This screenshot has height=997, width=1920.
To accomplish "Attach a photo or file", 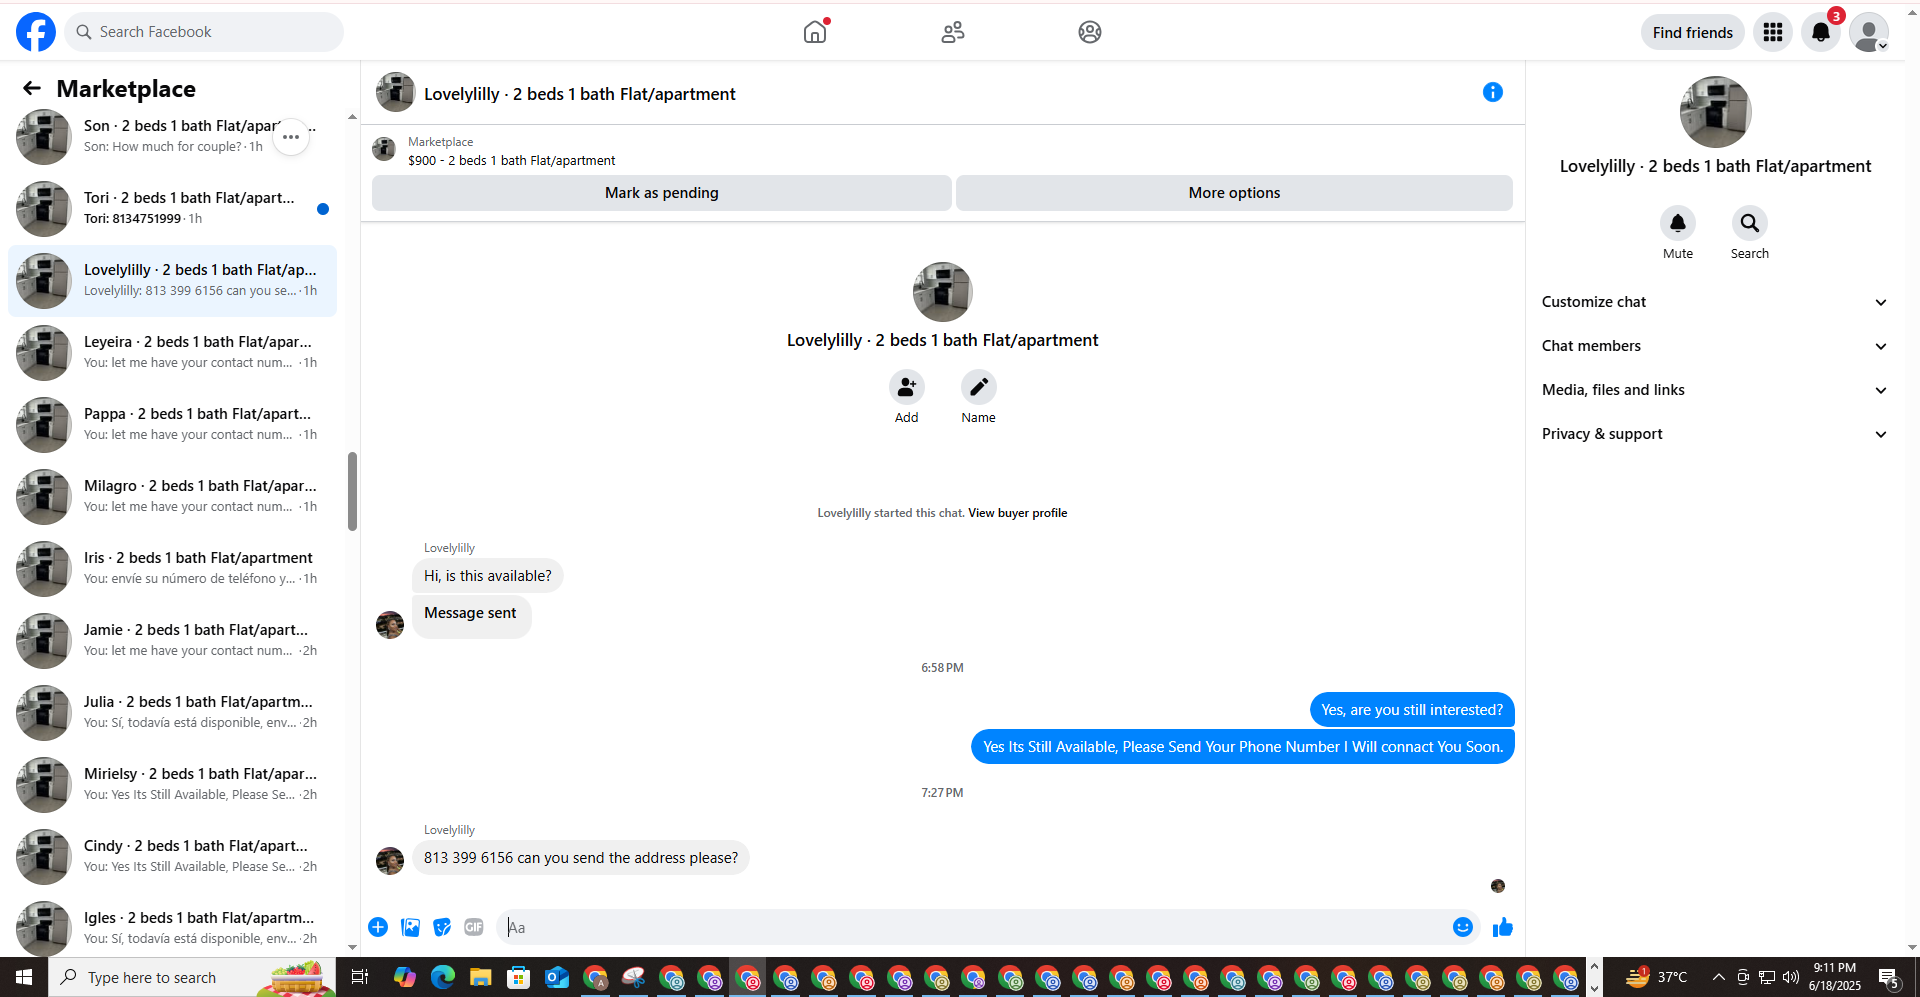I will pos(410,927).
